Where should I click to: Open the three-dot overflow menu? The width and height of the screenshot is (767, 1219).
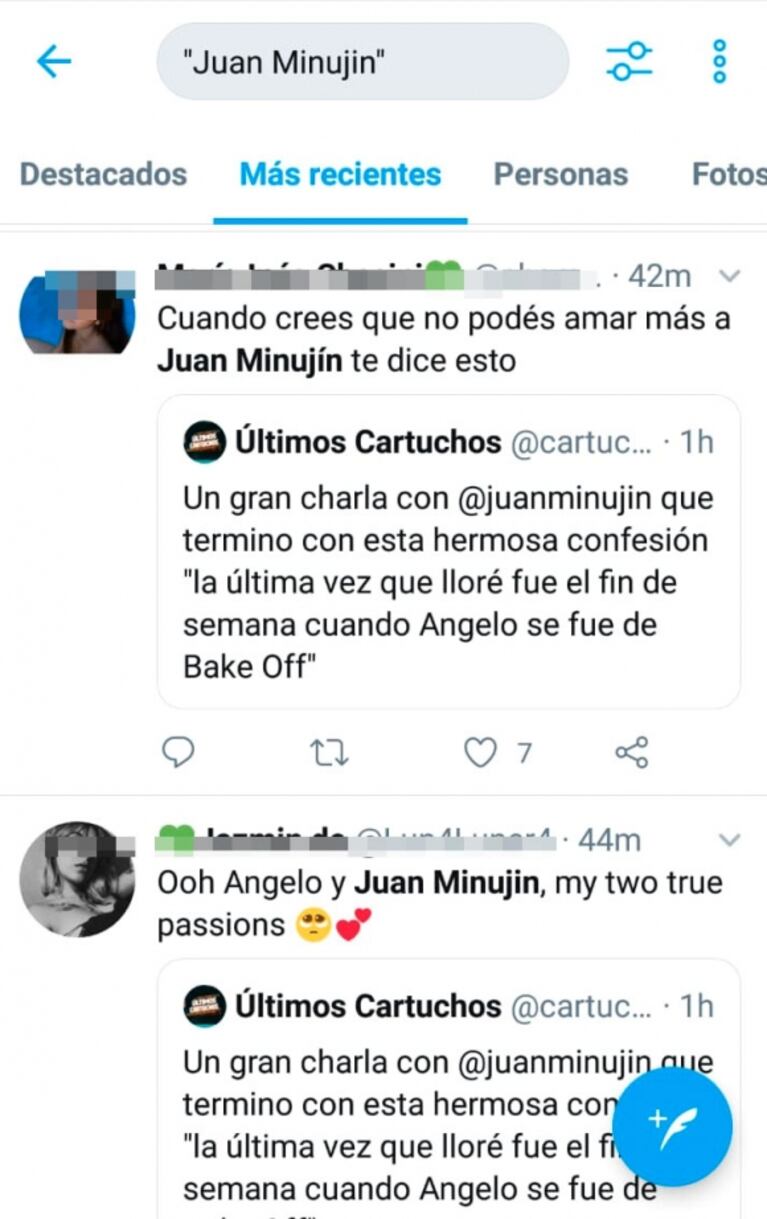coord(718,62)
